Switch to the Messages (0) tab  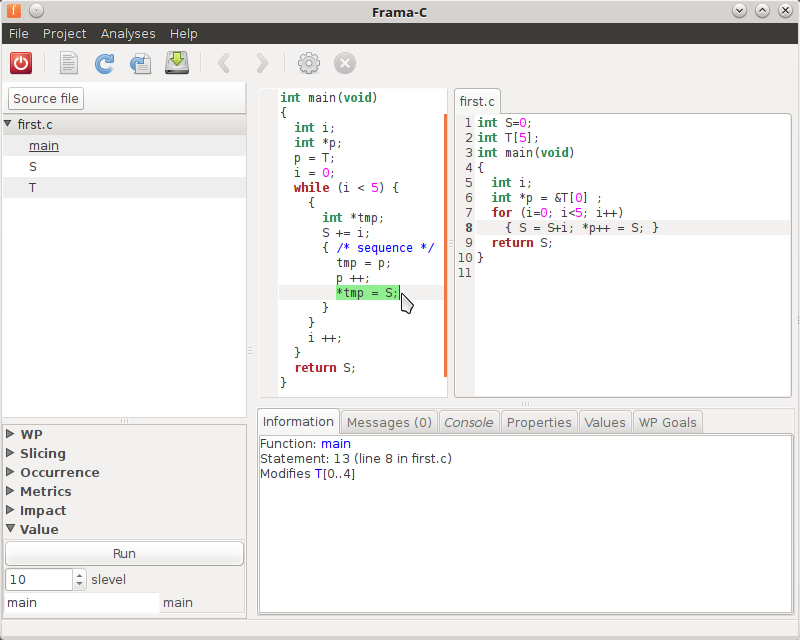[389, 423]
